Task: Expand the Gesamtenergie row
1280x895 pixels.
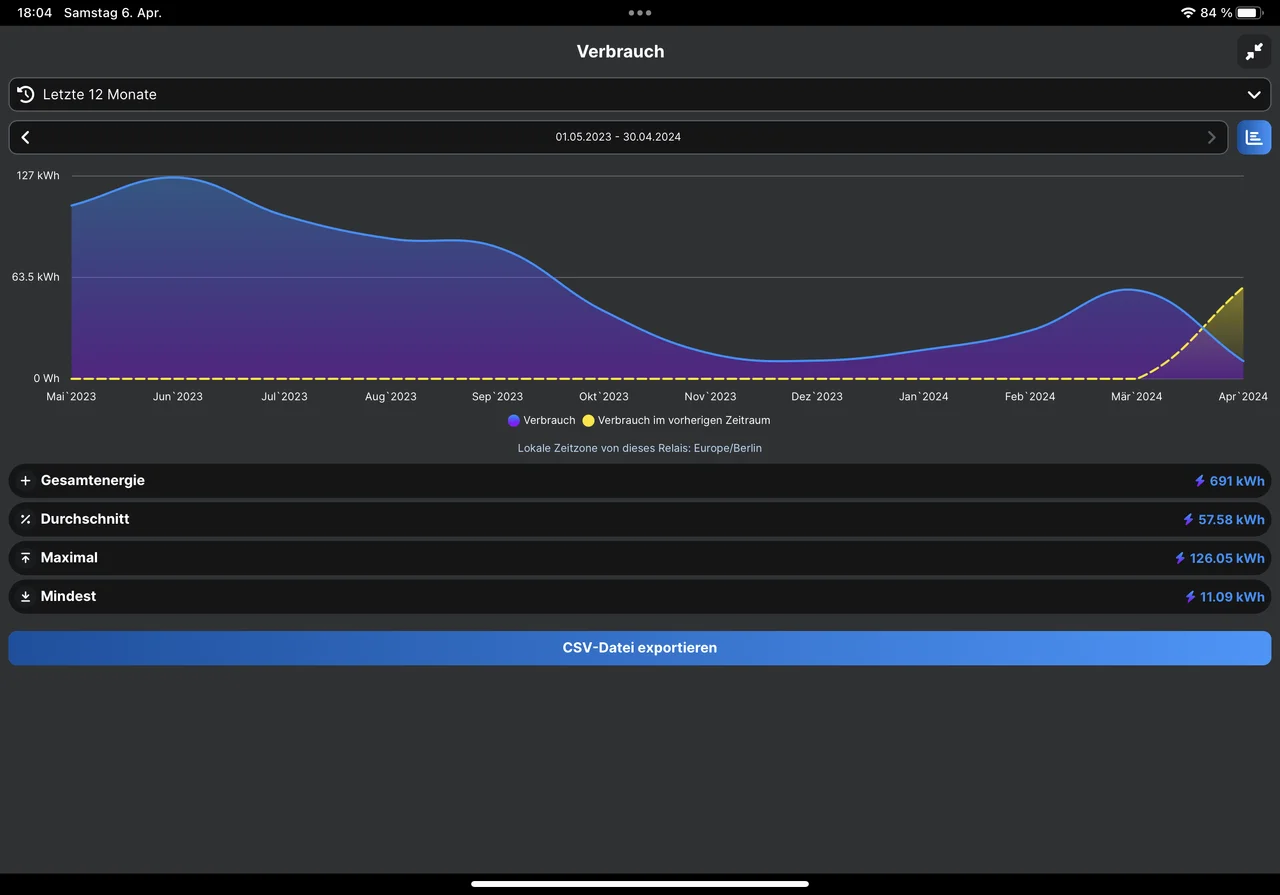Action: point(640,481)
